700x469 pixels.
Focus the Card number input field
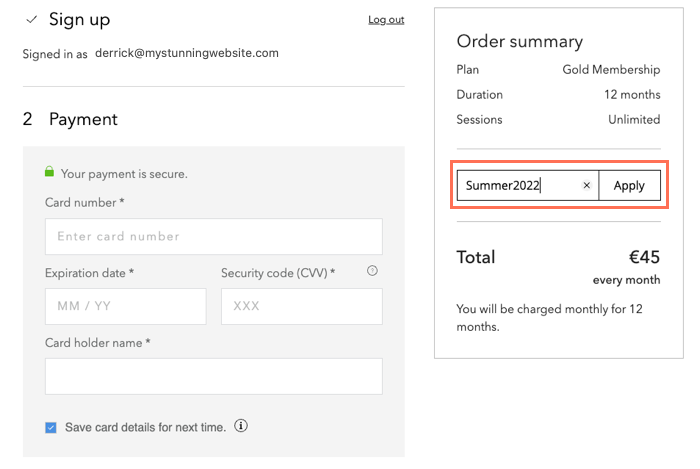pyautogui.click(x=213, y=237)
